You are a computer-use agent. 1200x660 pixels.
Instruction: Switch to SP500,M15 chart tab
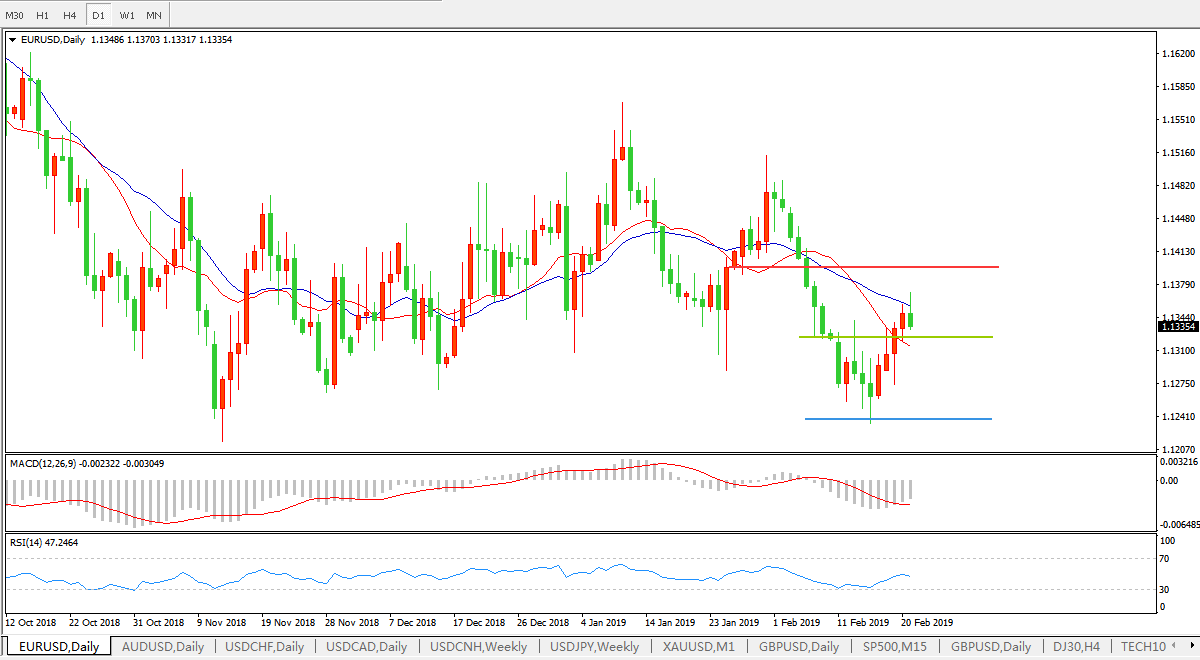(894, 647)
